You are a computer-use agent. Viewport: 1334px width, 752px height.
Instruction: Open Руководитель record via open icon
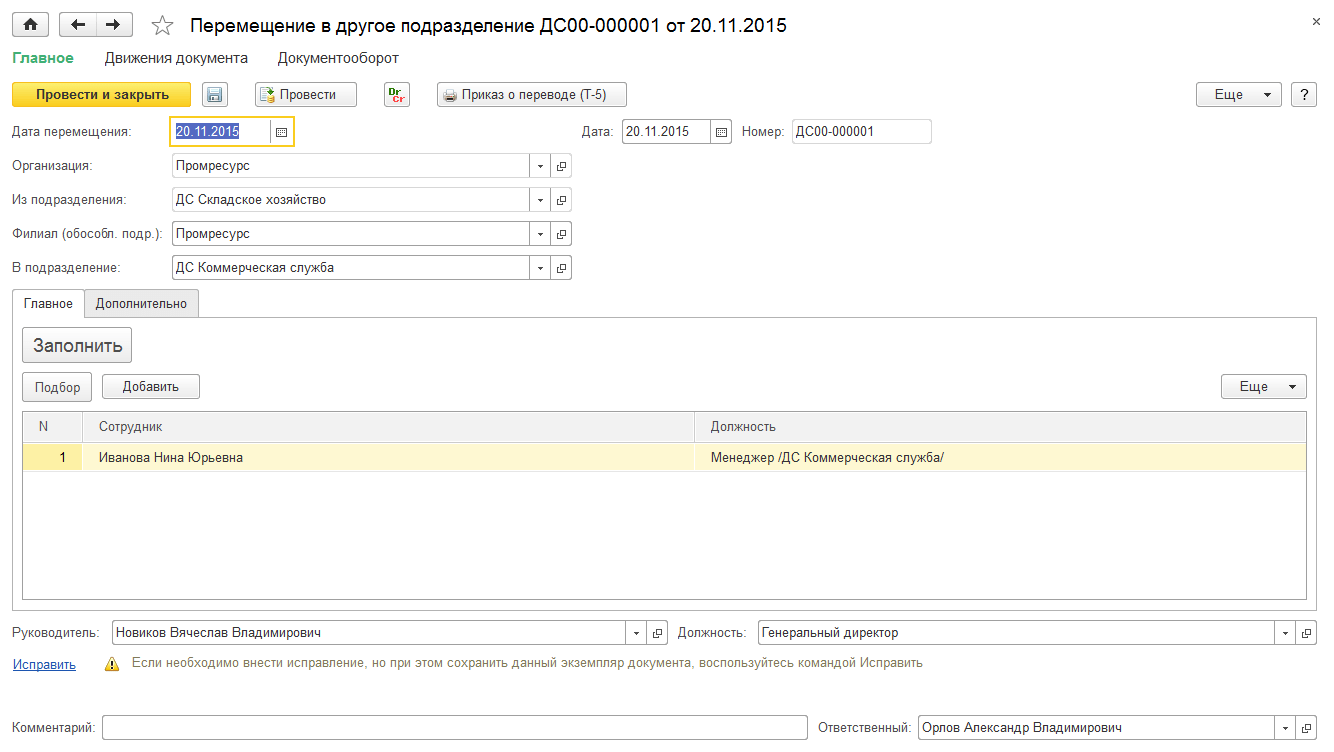coord(657,633)
